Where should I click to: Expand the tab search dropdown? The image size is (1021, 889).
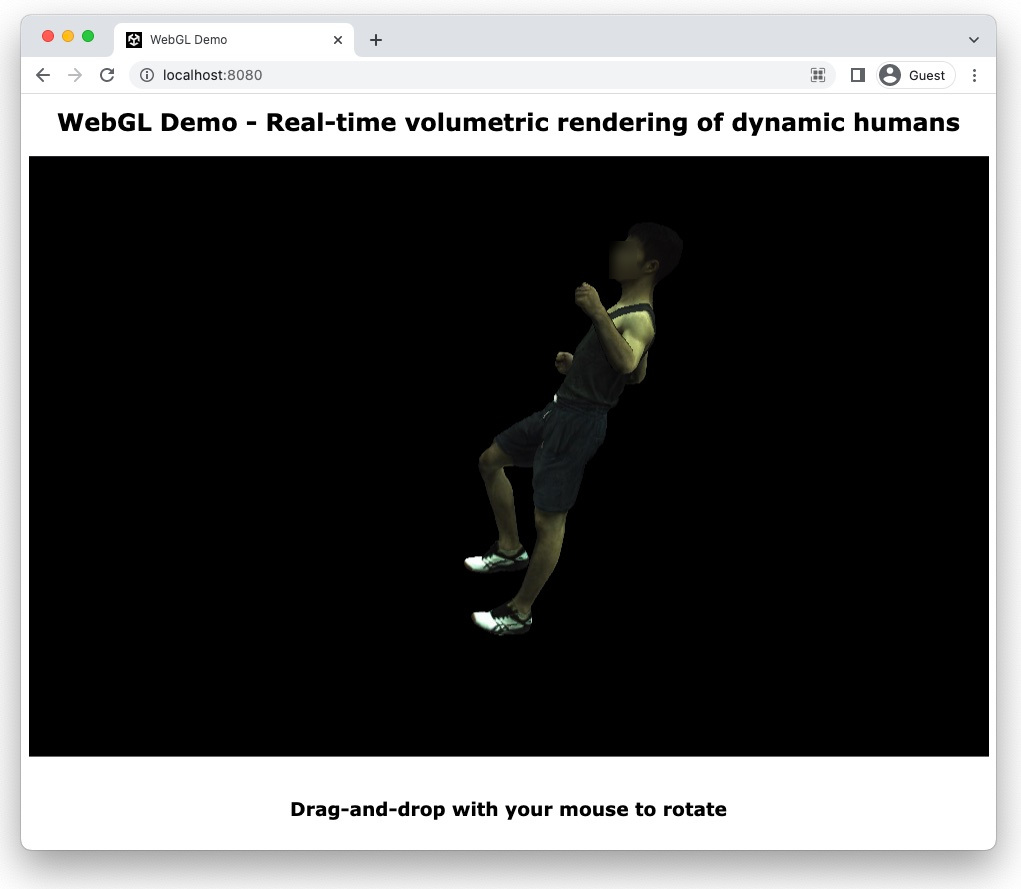(x=973, y=40)
